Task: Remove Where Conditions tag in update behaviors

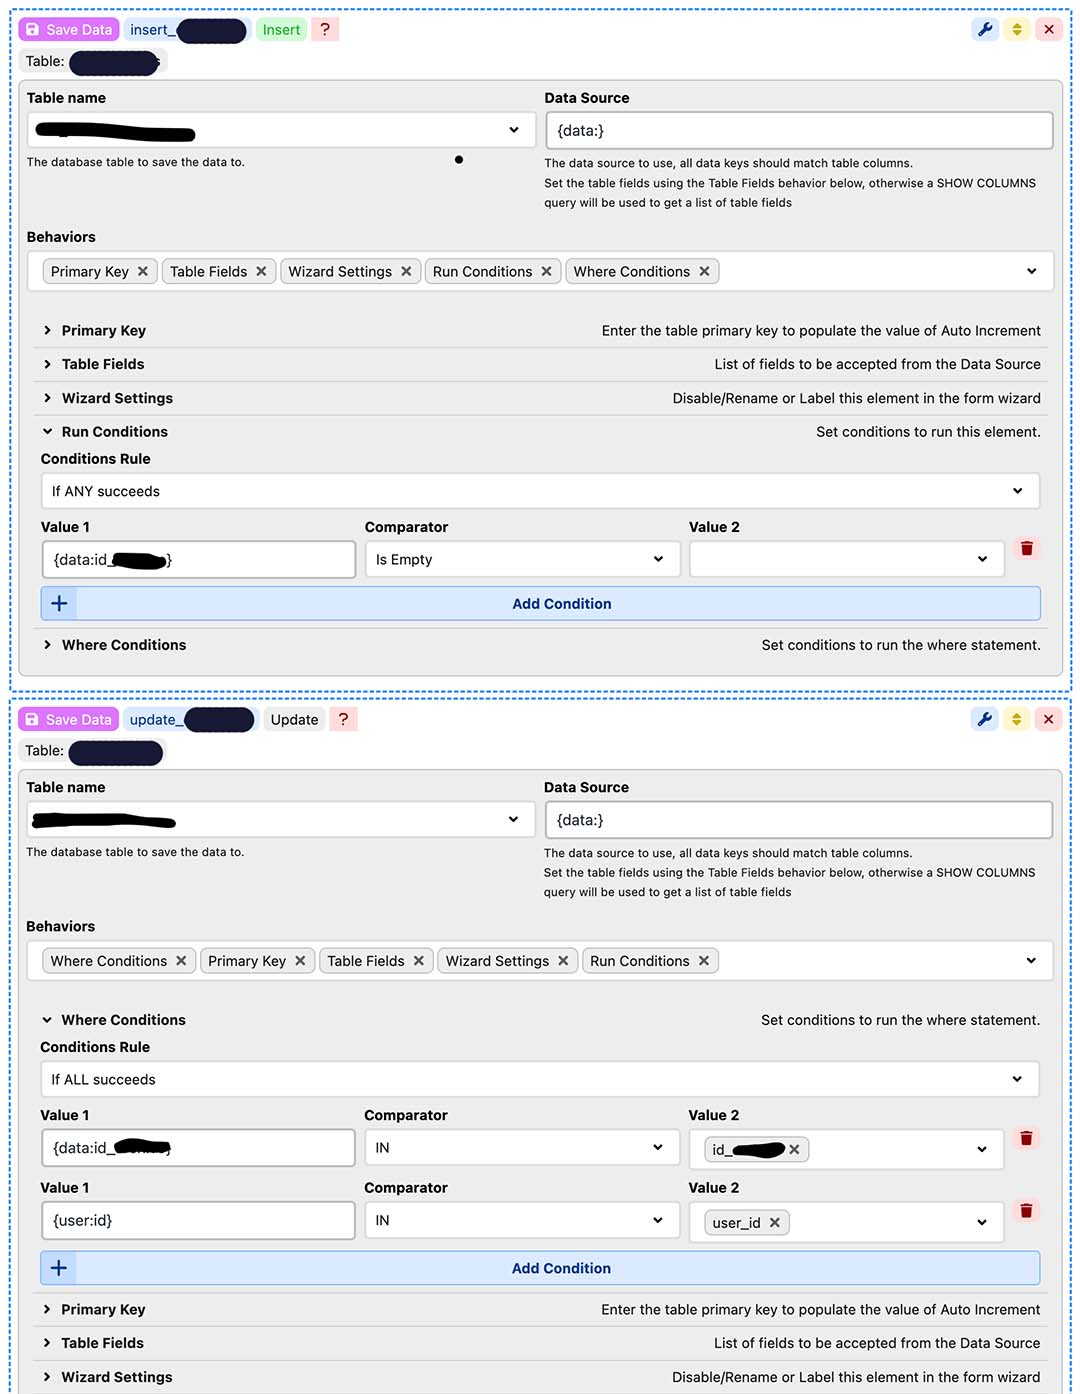Action: [x=181, y=961]
